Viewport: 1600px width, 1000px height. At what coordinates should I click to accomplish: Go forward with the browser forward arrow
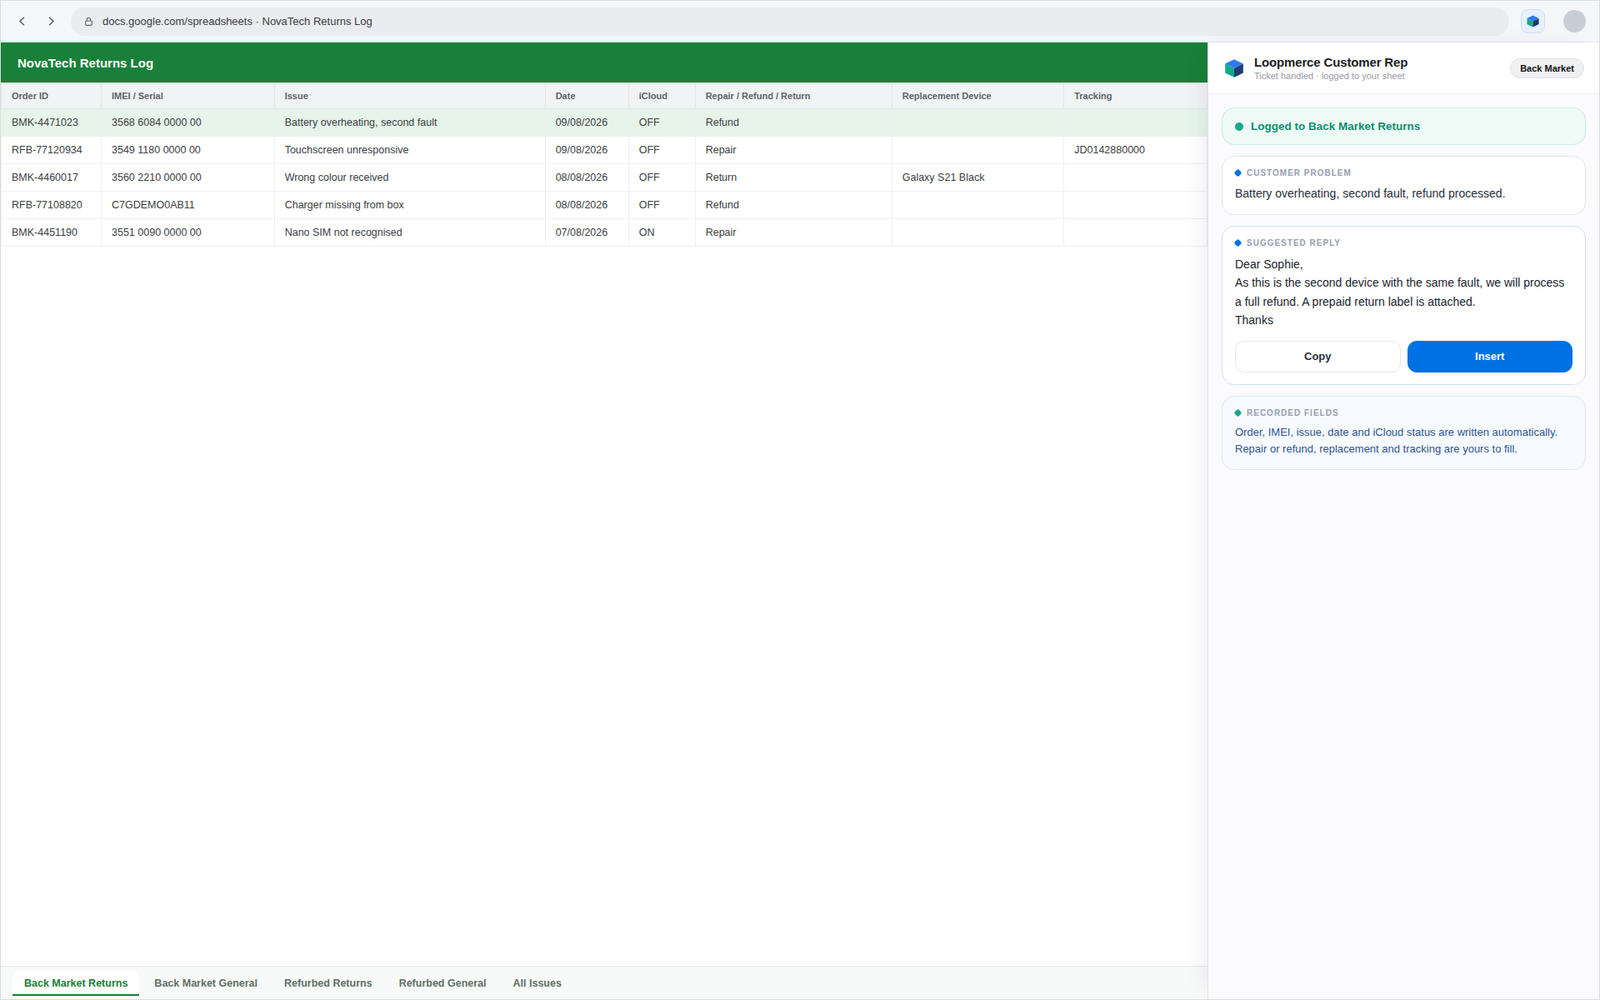pyautogui.click(x=51, y=21)
